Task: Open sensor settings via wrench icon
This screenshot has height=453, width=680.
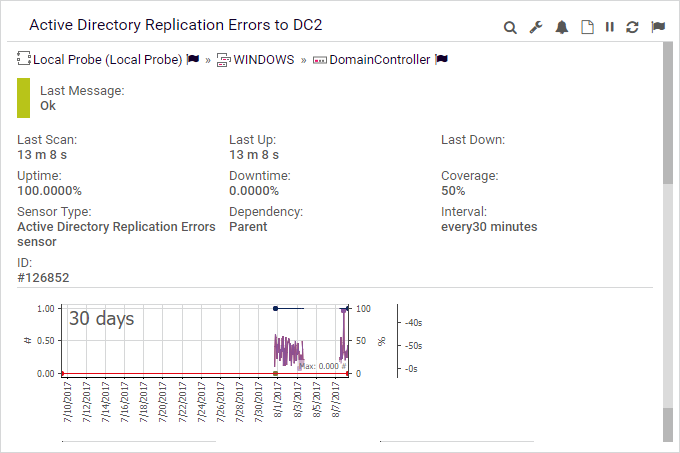Action: tap(536, 27)
